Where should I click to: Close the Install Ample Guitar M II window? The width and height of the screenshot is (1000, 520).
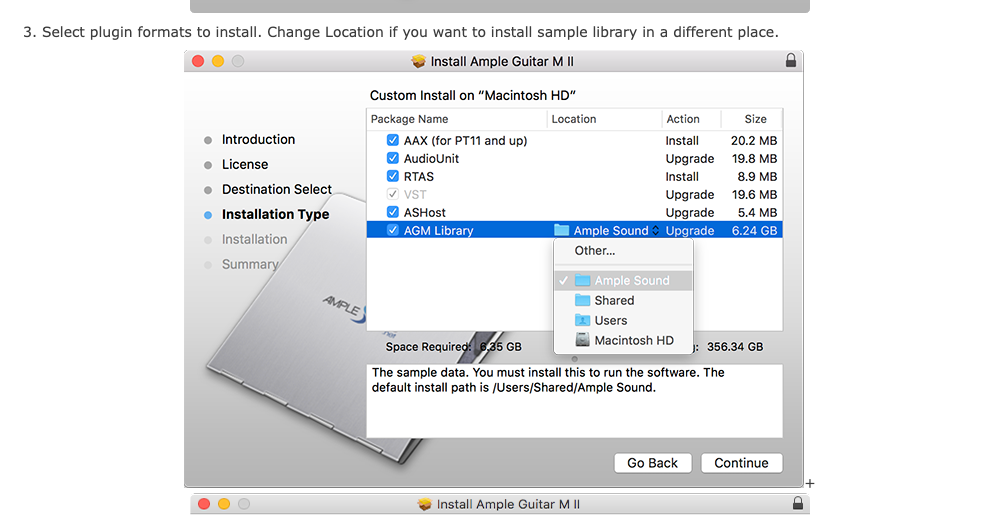point(198,61)
